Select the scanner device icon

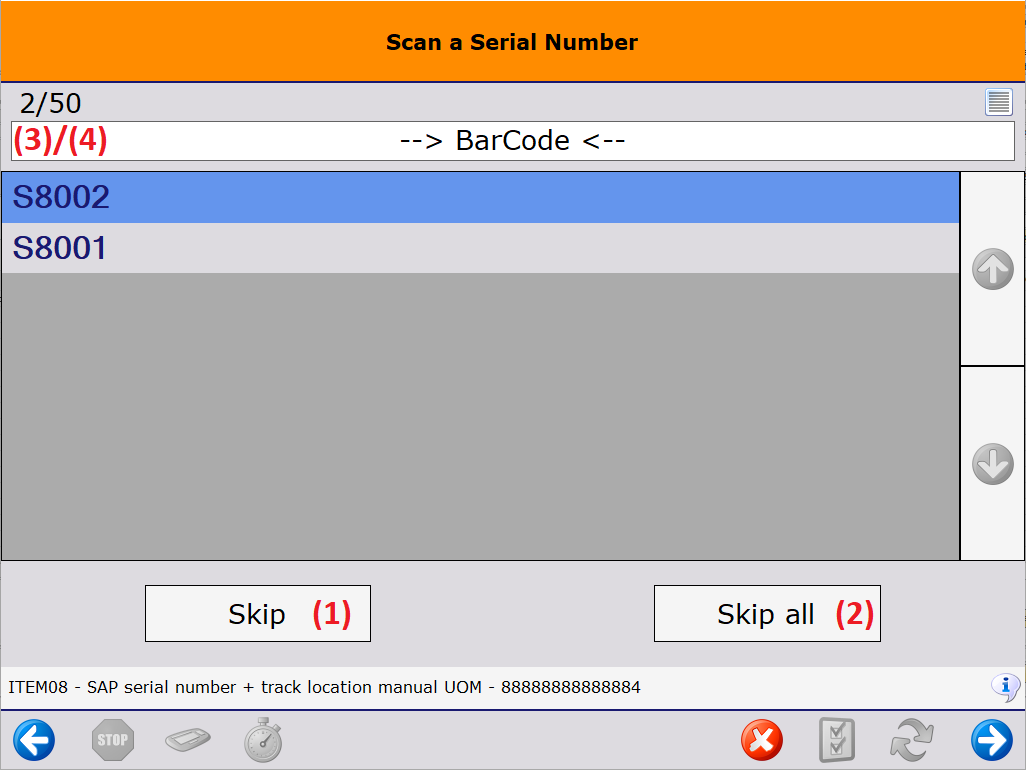coord(188,740)
